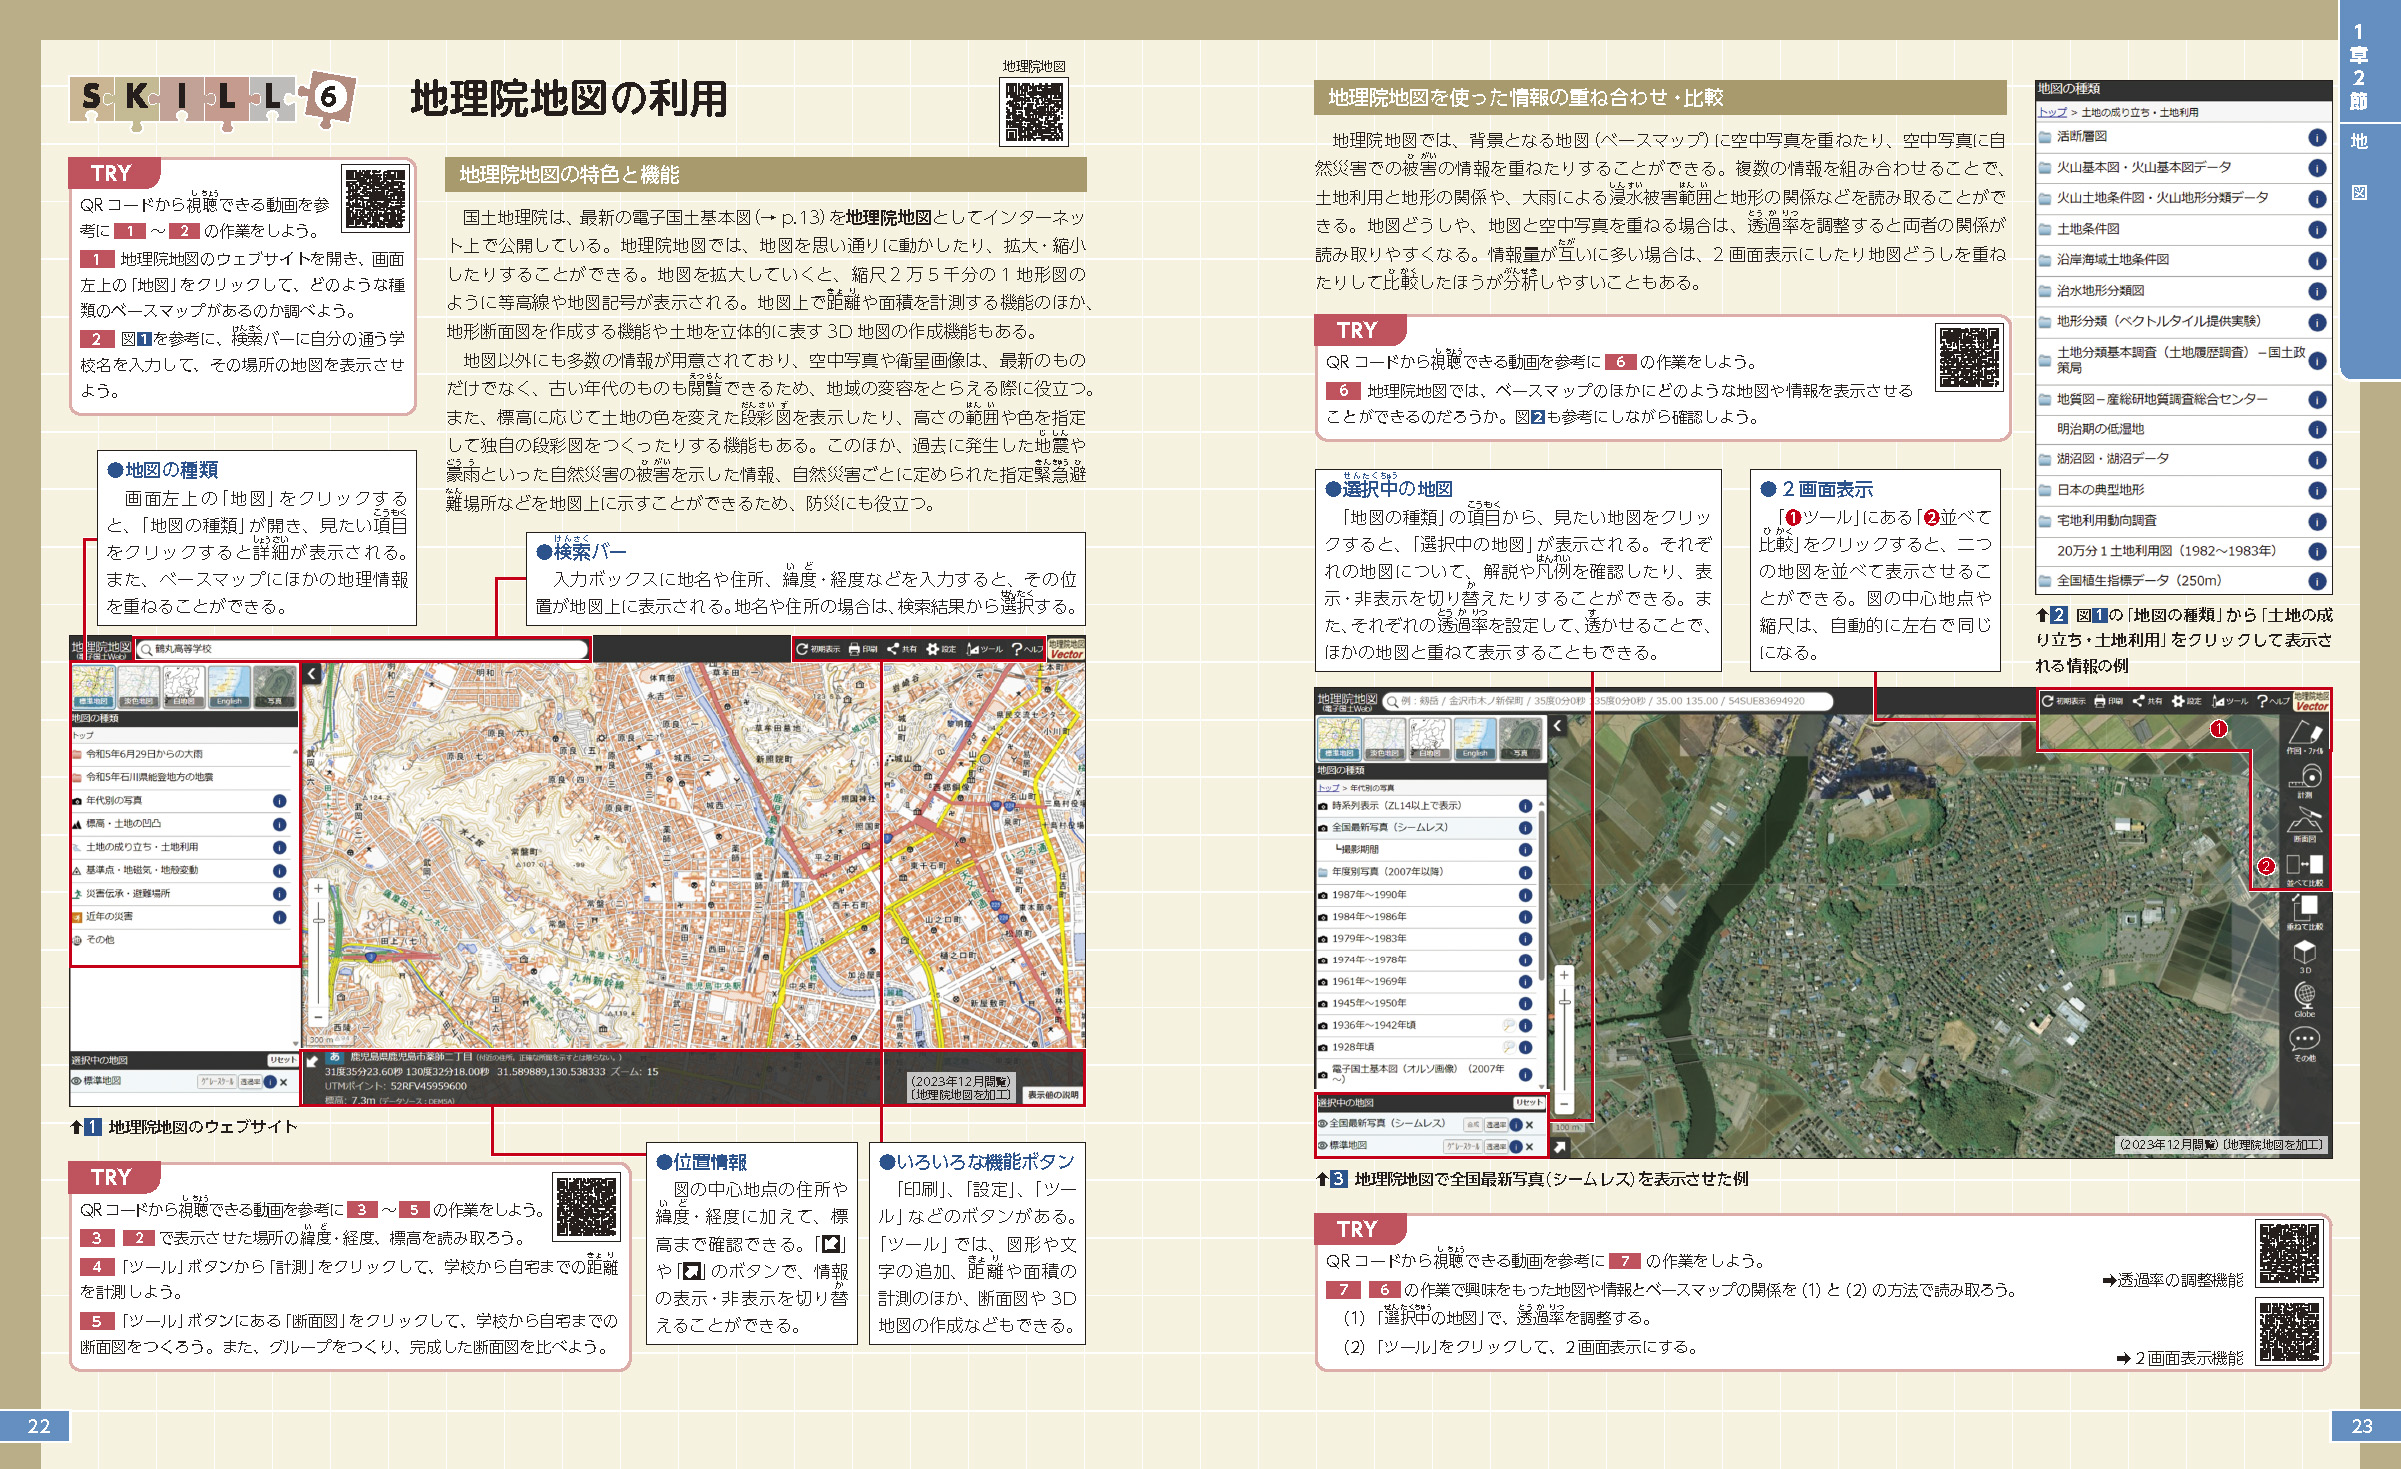Select the 標高・土地の凹凸 category
The height and width of the screenshot is (1469, 2401).
tap(122, 824)
